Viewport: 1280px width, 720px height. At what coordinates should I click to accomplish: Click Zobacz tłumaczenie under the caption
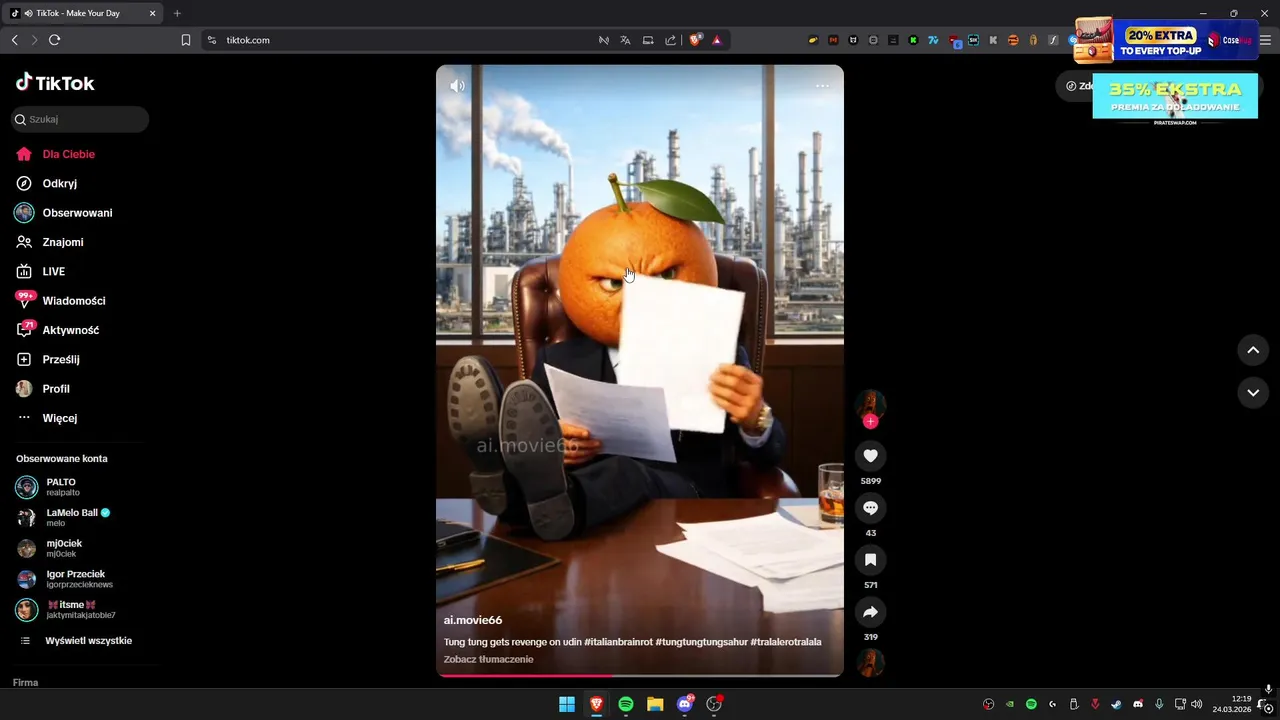[488, 659]
